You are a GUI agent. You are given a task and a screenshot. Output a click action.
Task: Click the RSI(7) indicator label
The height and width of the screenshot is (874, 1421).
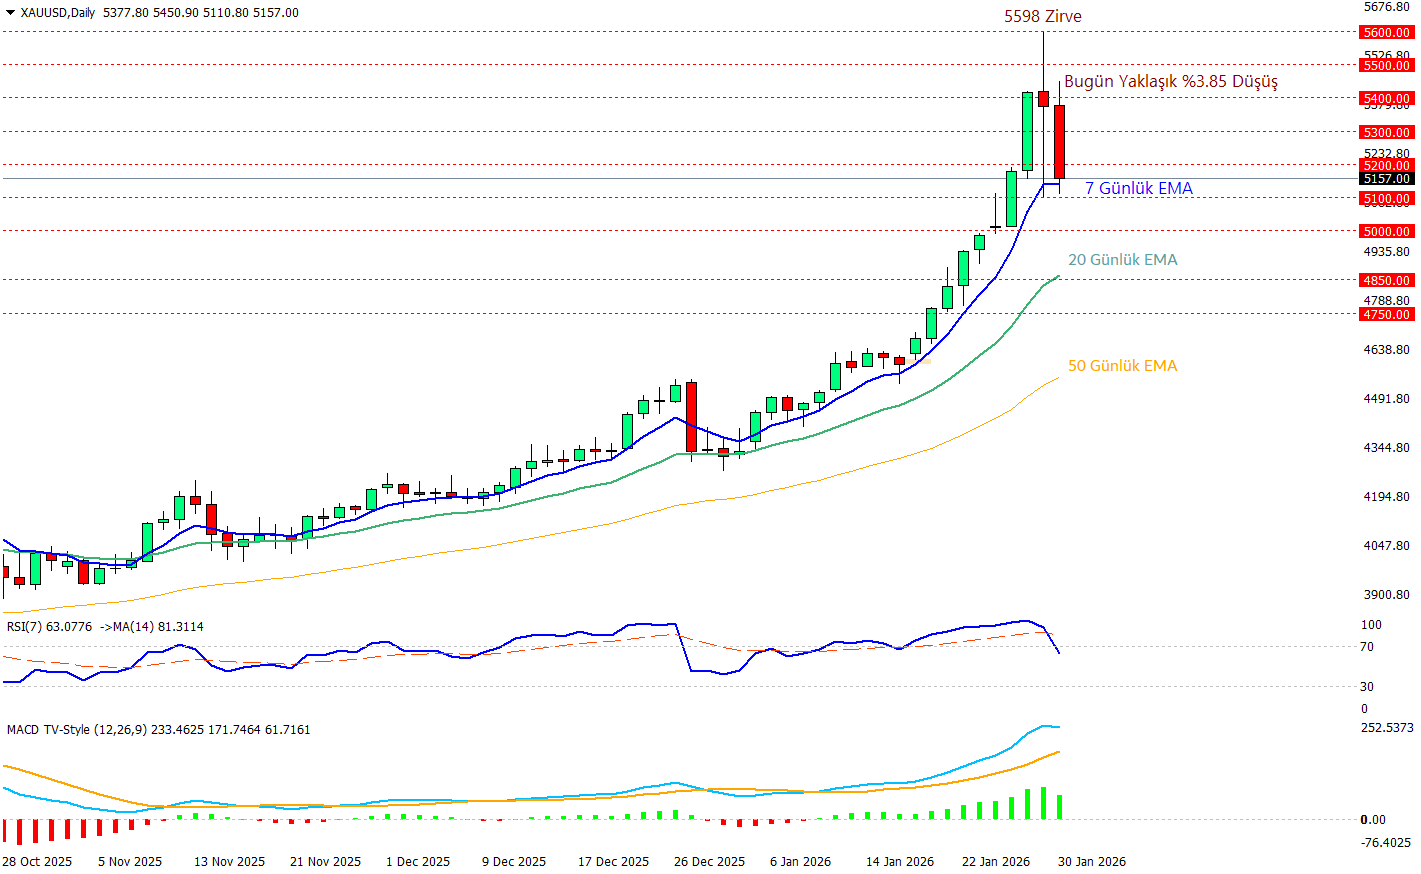tap(49, 627)
